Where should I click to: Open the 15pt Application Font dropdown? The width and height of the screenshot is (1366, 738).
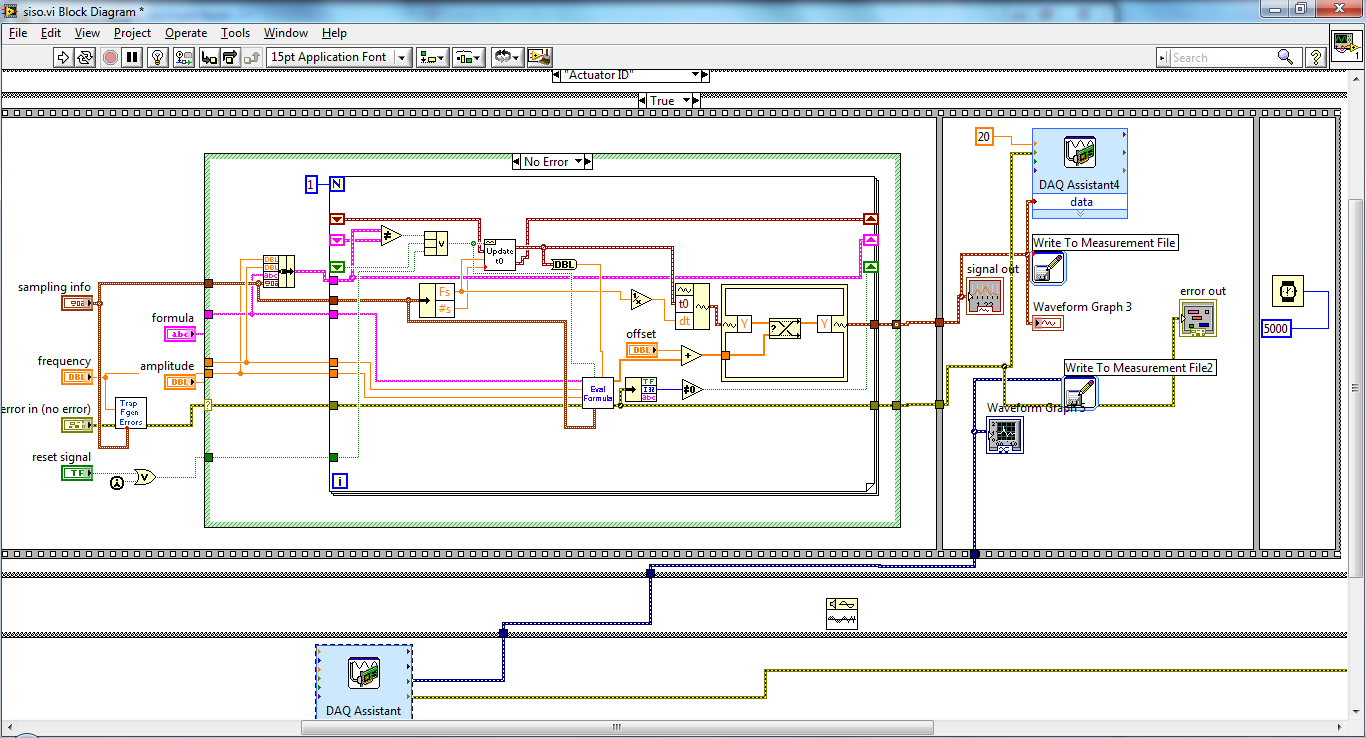tap(339, 57)
